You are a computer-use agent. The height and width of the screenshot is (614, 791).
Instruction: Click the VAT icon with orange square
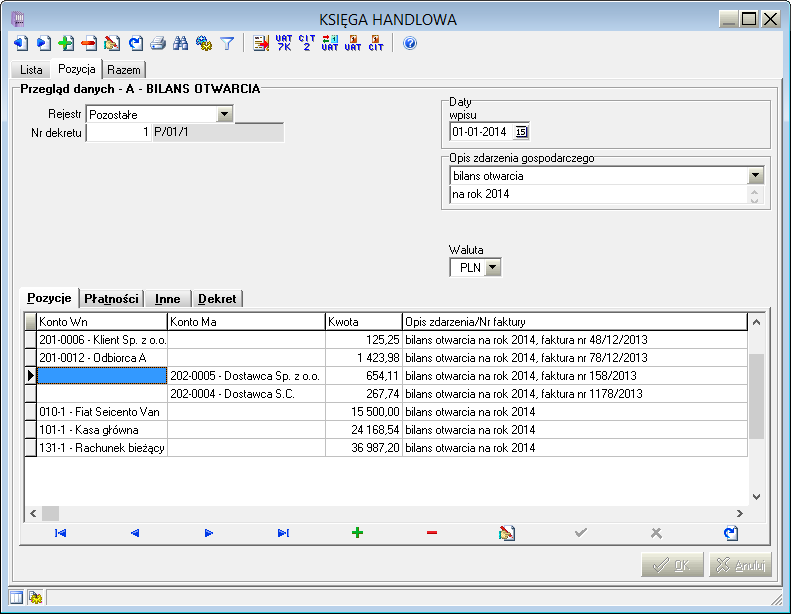pos(353,43)
